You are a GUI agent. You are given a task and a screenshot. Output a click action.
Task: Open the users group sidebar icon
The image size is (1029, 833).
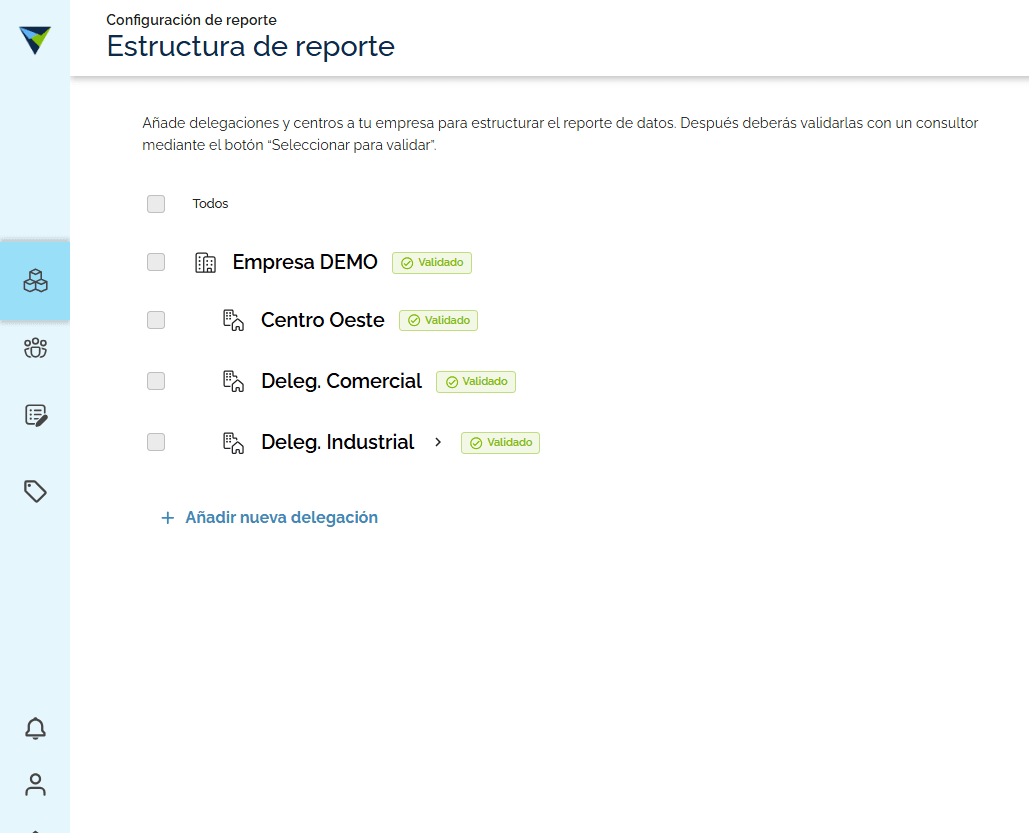click(x=35, y=348)
